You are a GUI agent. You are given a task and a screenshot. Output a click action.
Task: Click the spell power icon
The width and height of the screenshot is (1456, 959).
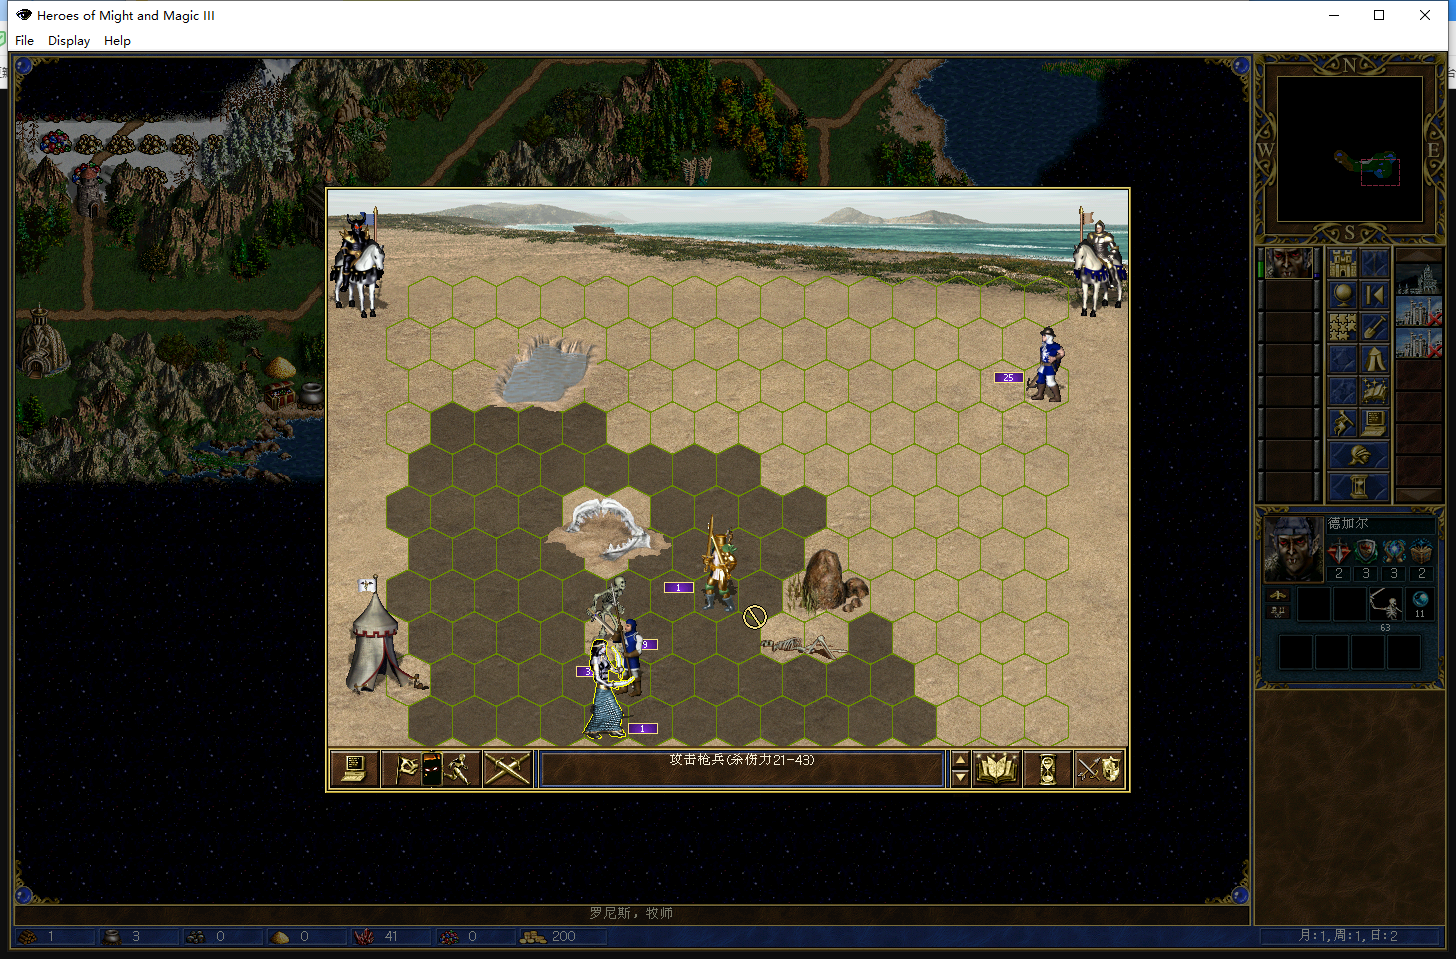pyautogui.click(x=1394, y=551)
